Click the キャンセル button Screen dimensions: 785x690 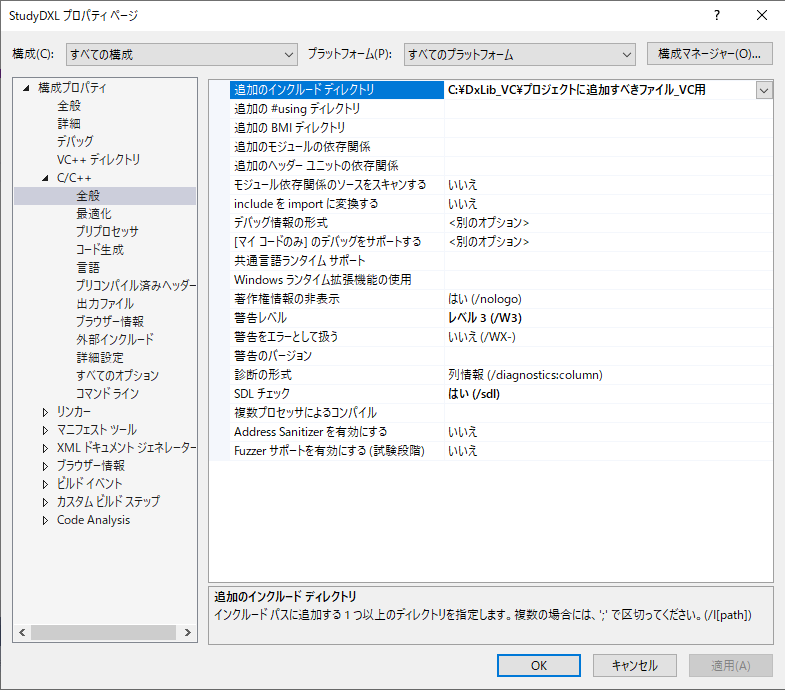[x=634, y=665]
